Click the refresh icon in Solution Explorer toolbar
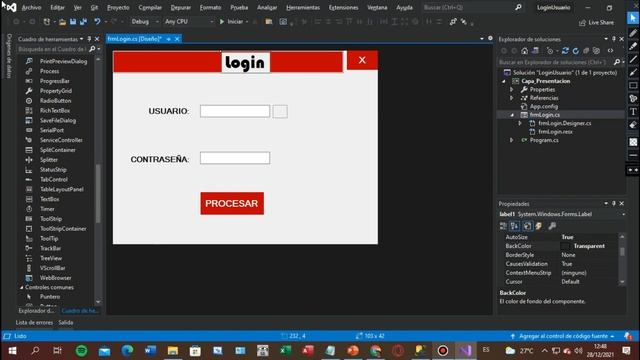 576,51
